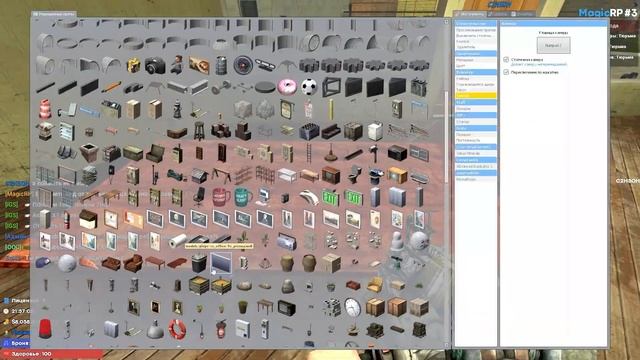The image size is (640, 360).
Task: Spawn the white paper towel roll prop
Action: (x=177, y=241)
